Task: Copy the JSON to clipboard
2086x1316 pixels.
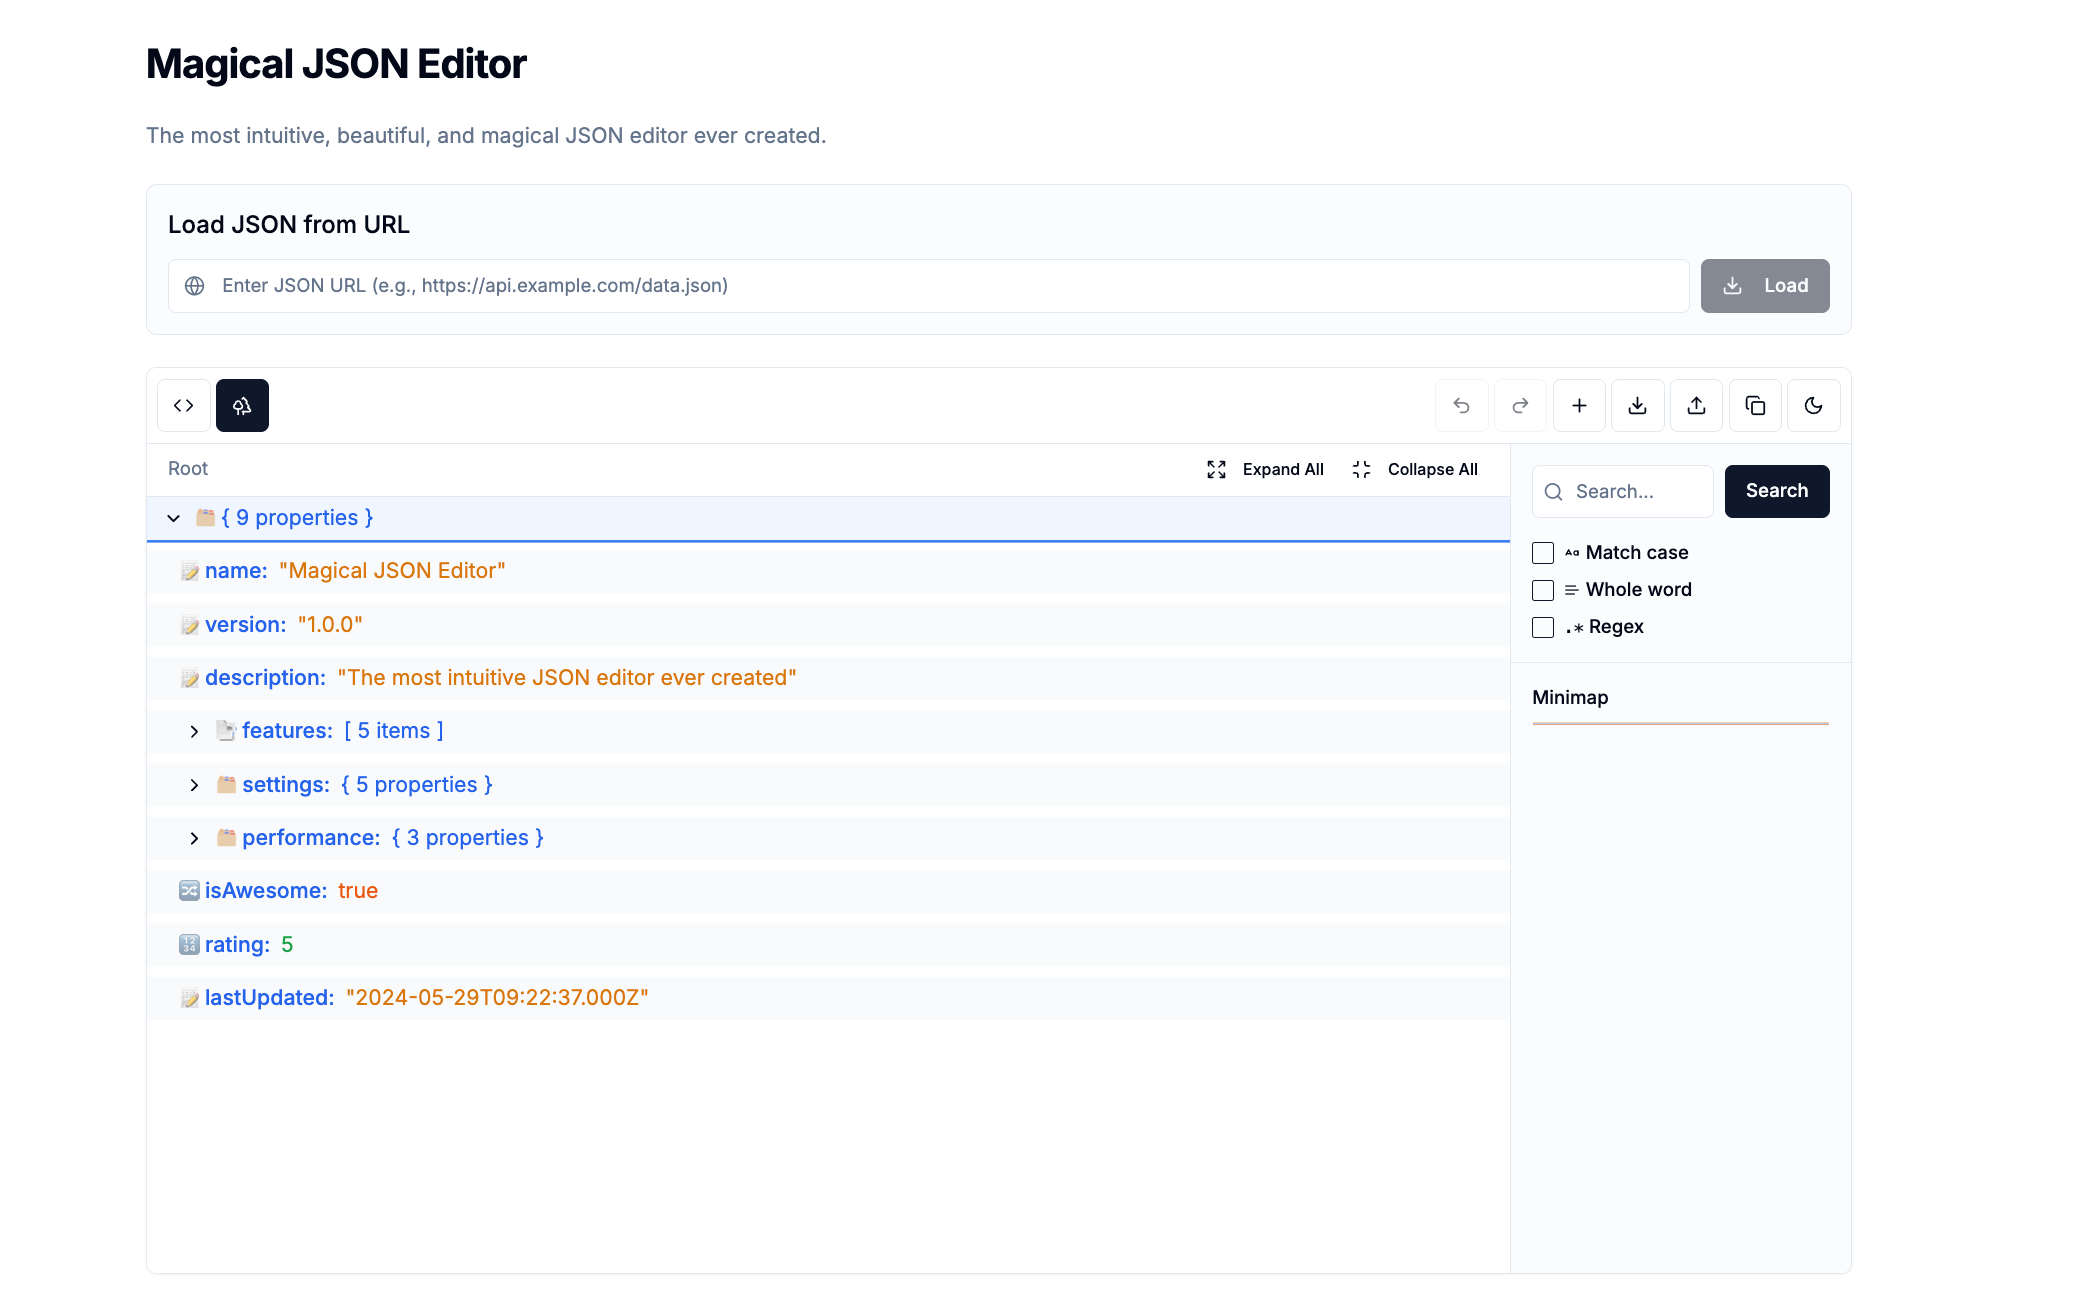Action: (x=1755, y=405)
